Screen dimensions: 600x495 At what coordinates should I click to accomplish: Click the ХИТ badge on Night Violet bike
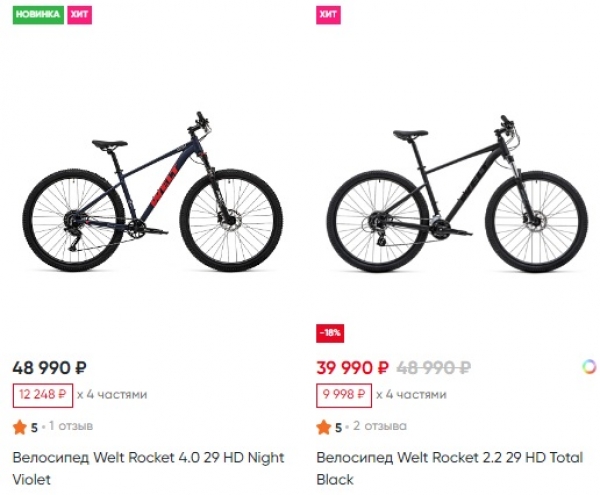click(79, 16)
